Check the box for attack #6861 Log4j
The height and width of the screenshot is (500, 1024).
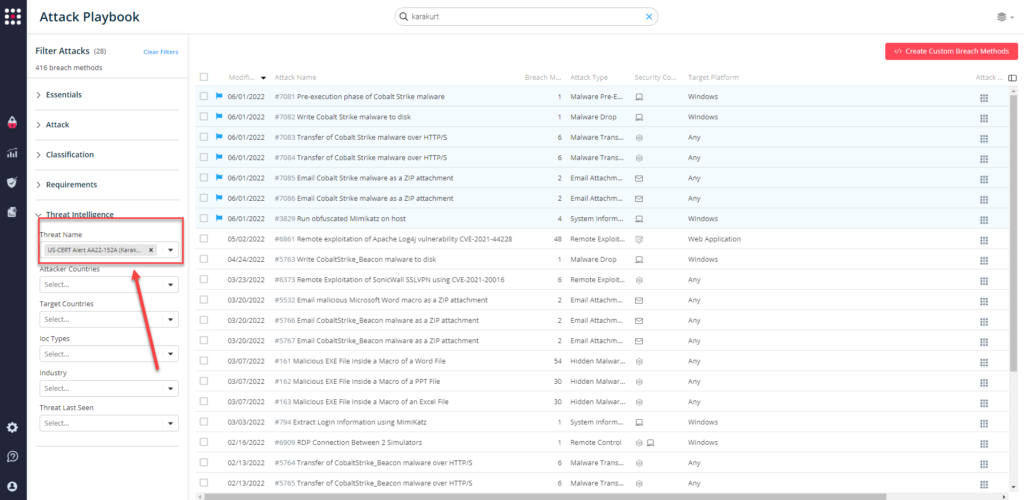[x=204, y=239]
